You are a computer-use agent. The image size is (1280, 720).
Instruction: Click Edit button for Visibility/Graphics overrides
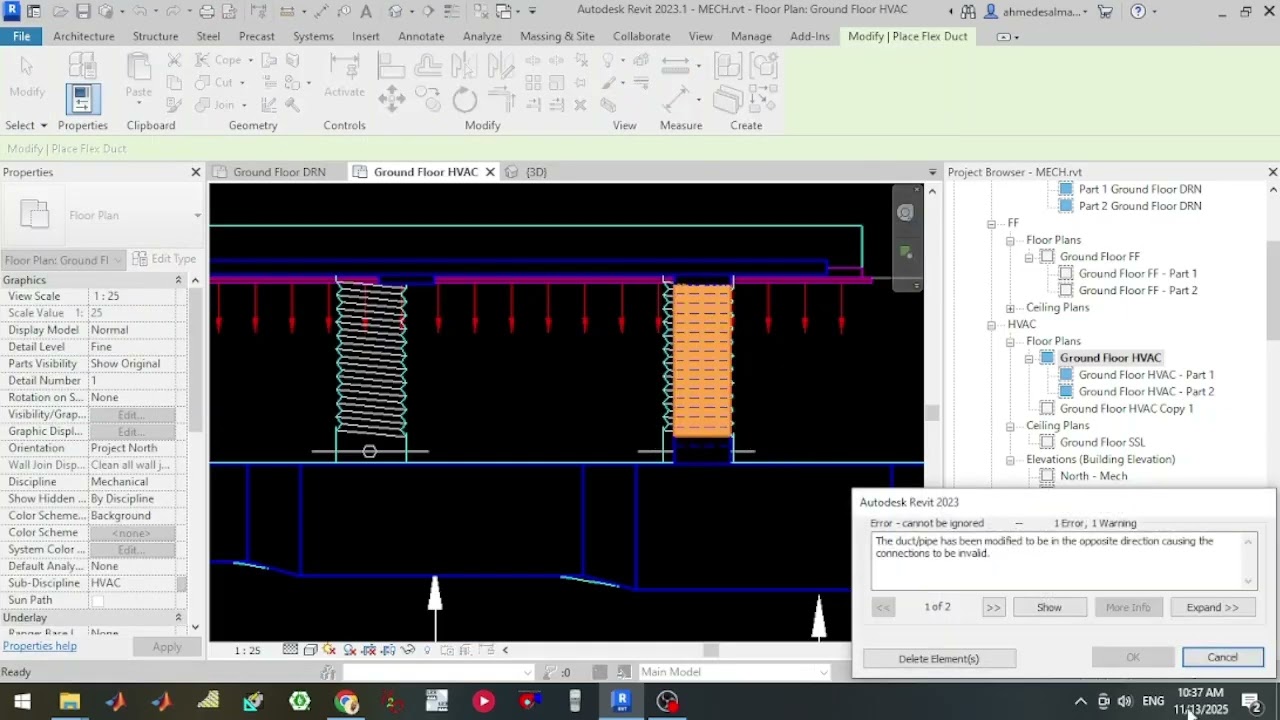point(131,414)
